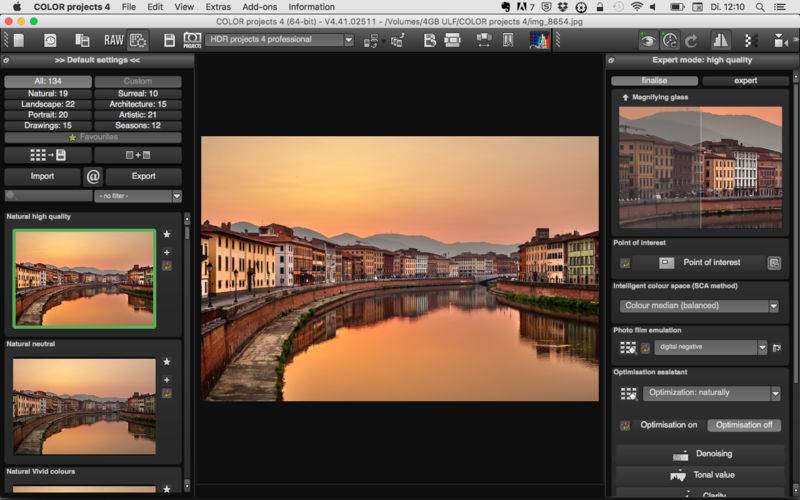This screenshot has width=800, height=500.
Task: Expand the Denoising section
Action: point(700,454)
